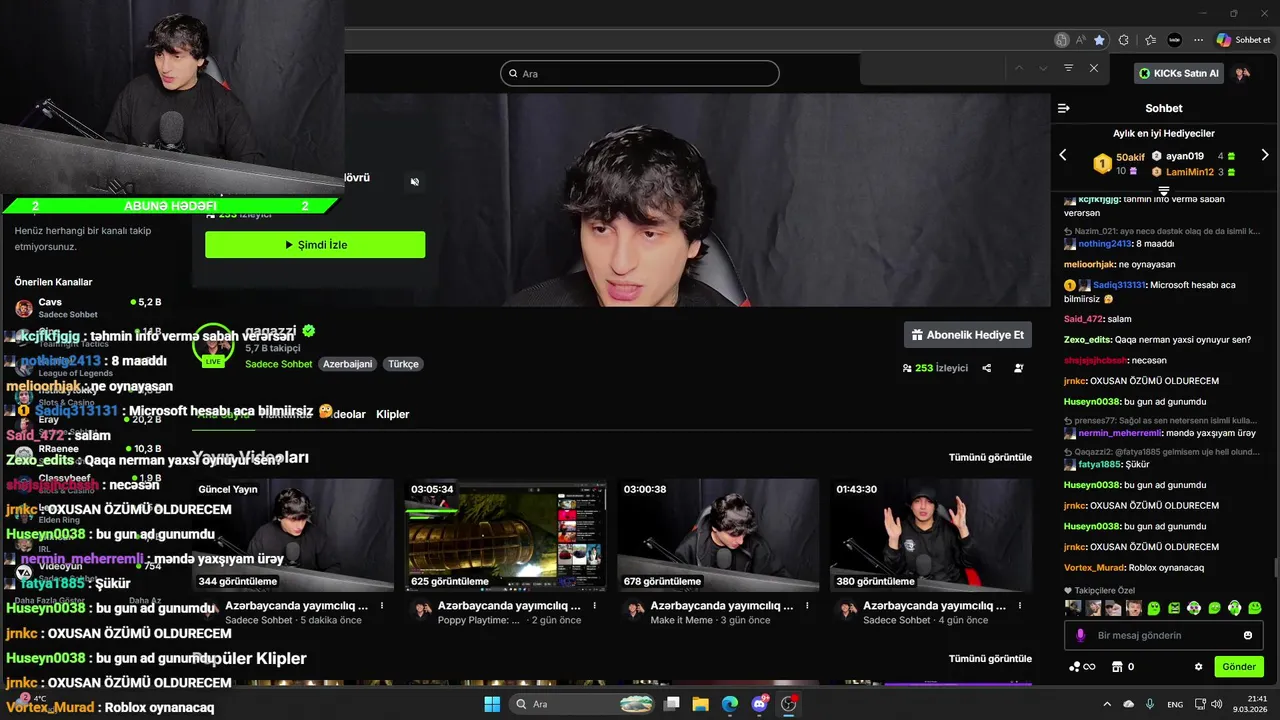Screen dimensions: 1280x720
Task: Send chat message with Gönder button
Action: (x=1239, y=667)
